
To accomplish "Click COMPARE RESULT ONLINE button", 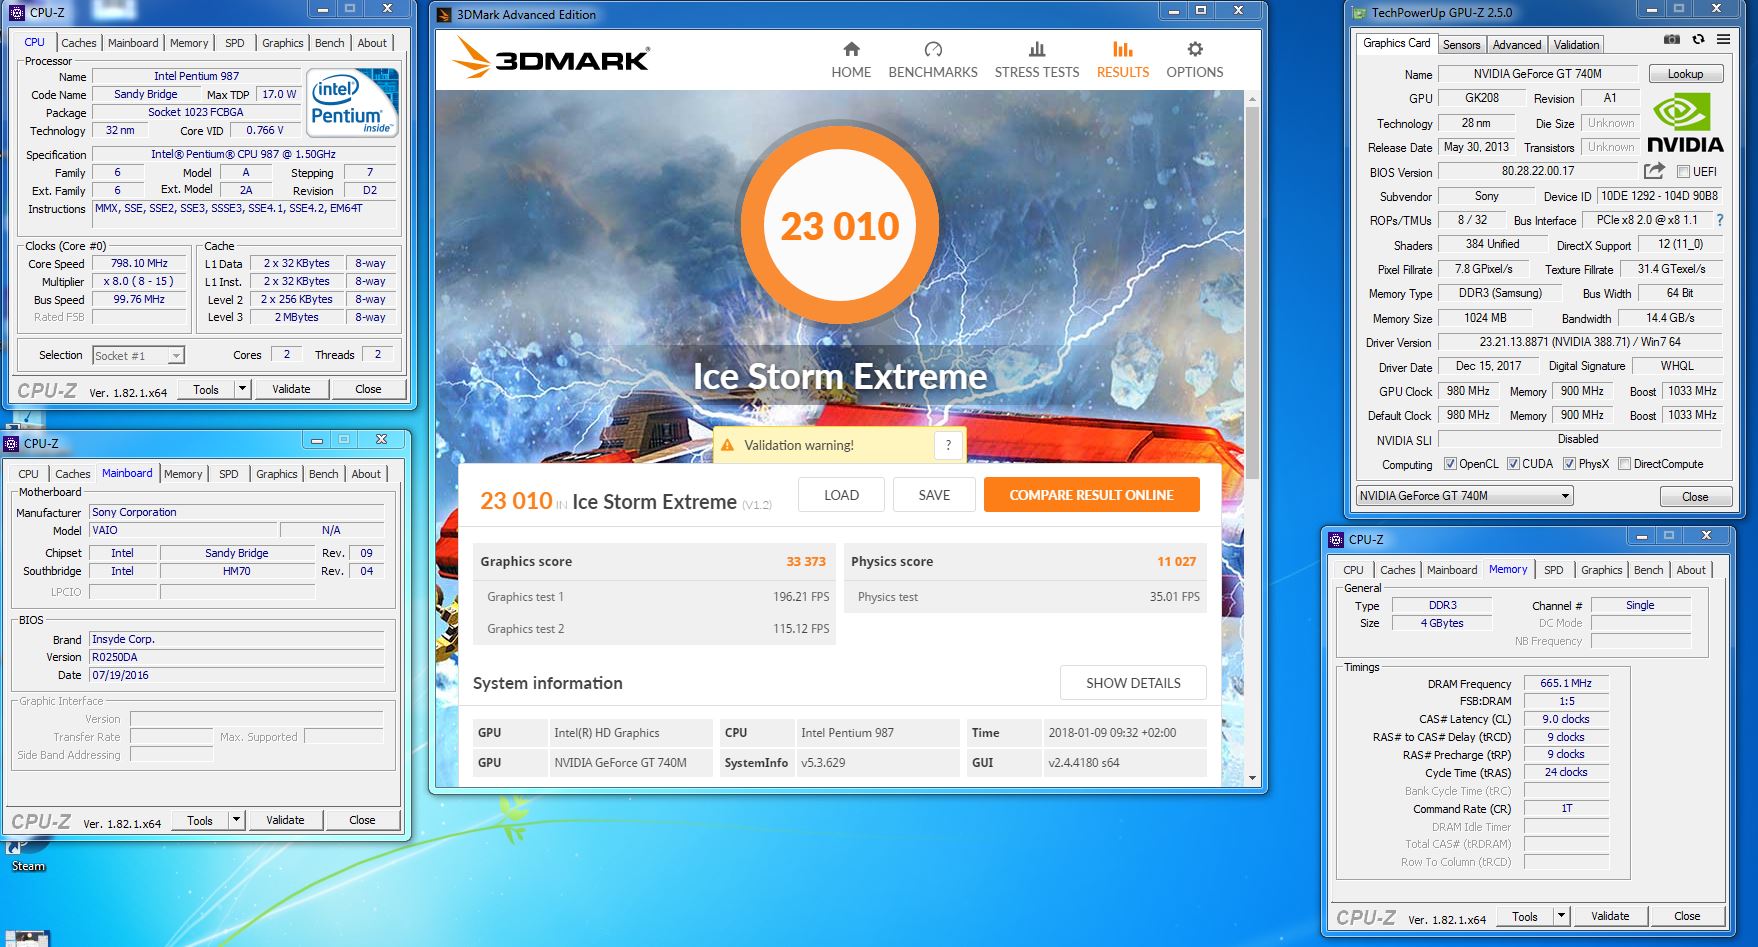I will (1091, 495).
